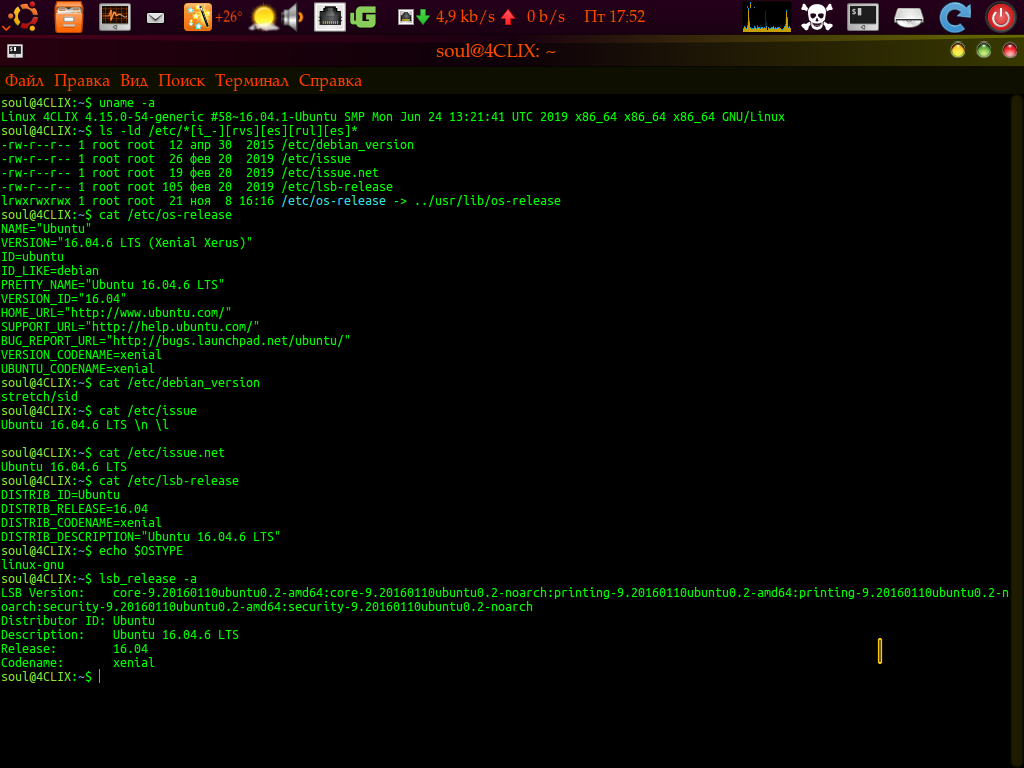Click the 0 b/s upload speed text
The image size is (1024, 768).
pyautogui.click(x=546, y=16)
